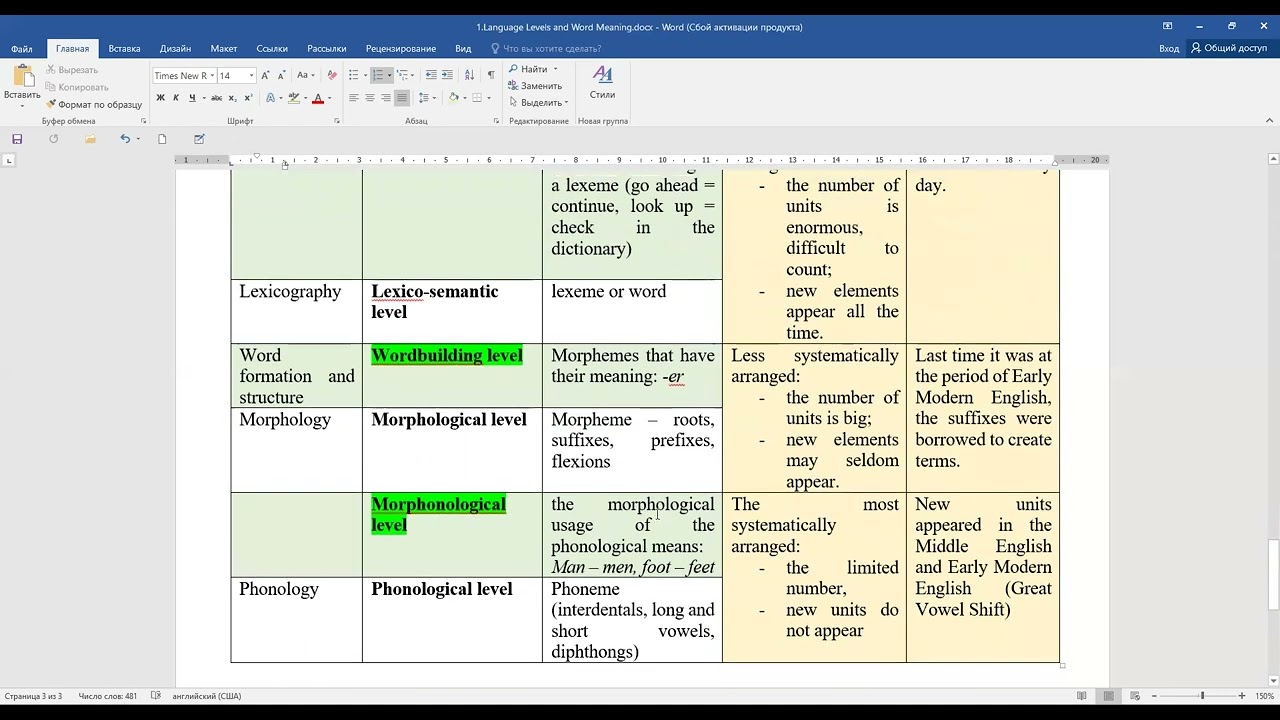The image size is (1280, 720).
Task: Click Найти (Find) in the Editing group
Action: point(529,69)
